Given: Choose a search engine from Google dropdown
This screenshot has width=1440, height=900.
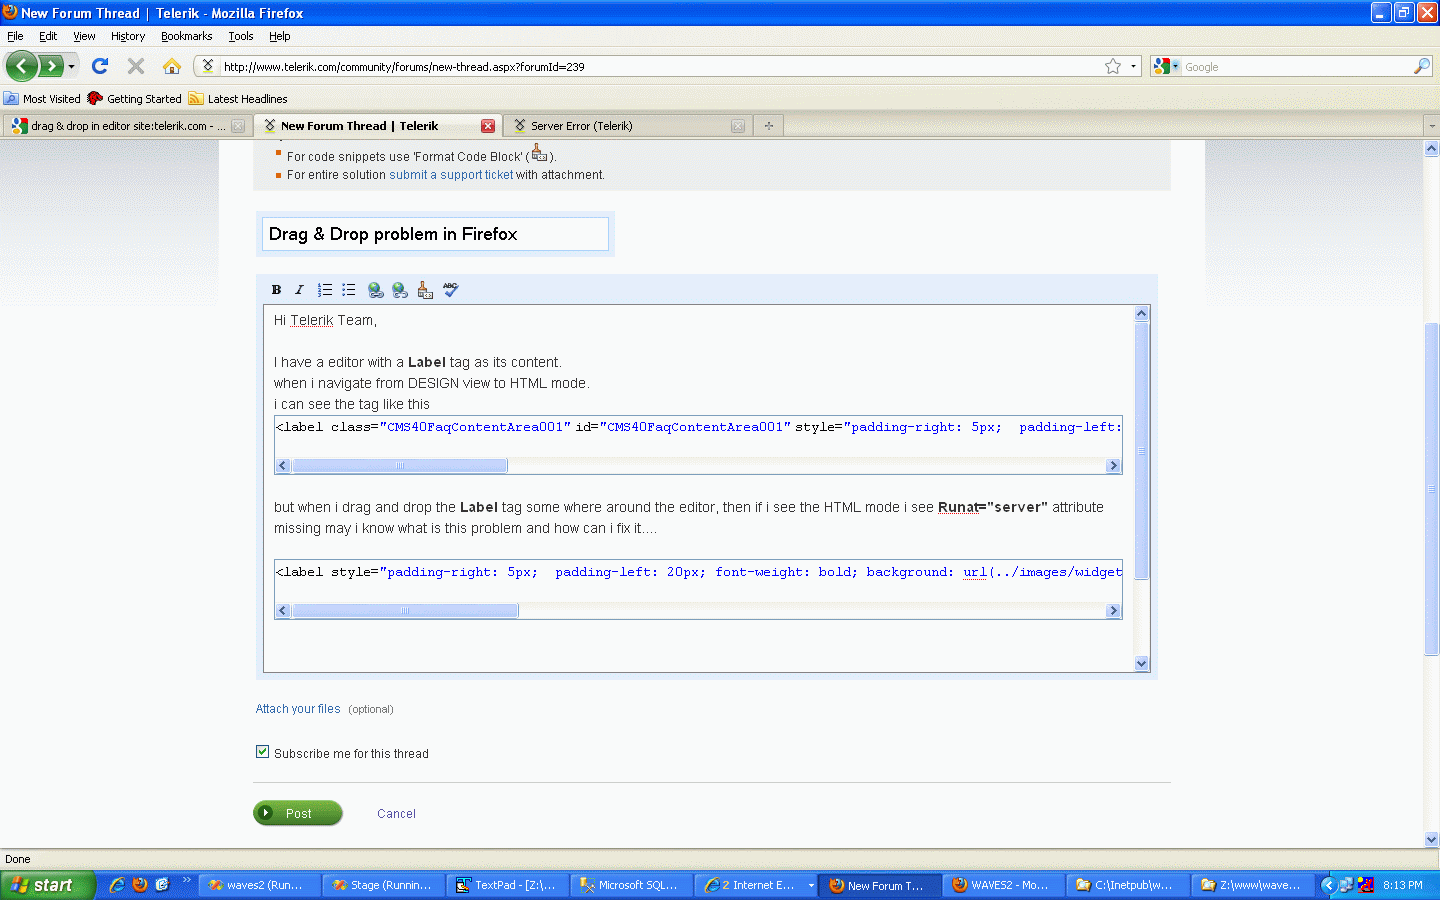Looking at the screenshot, I should pos(1166,66).
